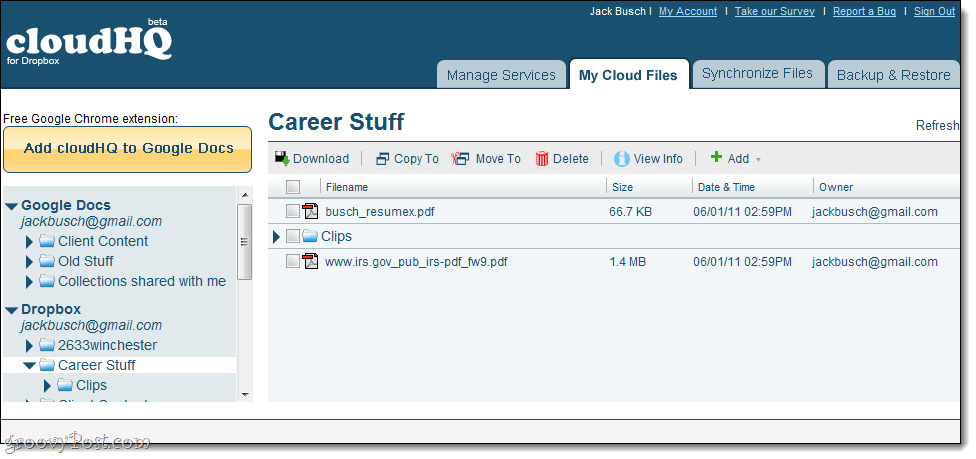Click the sidebar scrollbar up arrow
The height and width of the screenshot is (459, 976).
point(245,194)
